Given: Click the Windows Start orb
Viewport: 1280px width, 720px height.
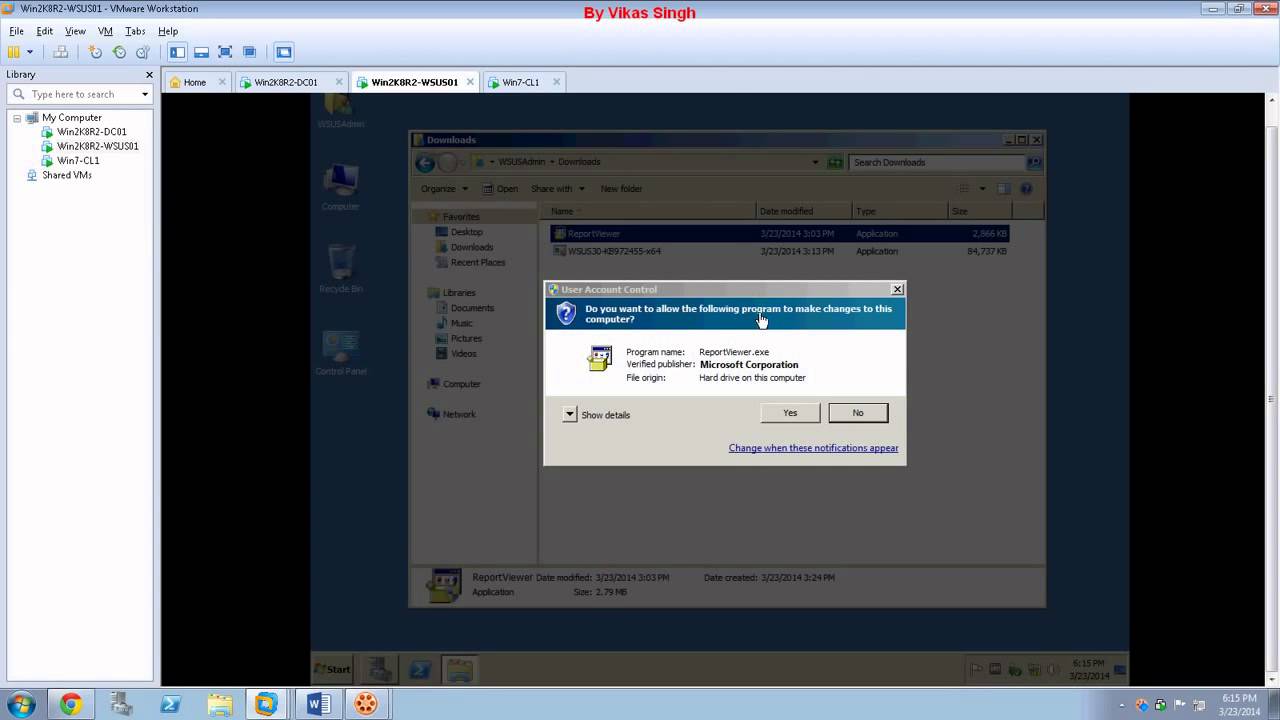Looking at the screenshot, I should point(22,705).
